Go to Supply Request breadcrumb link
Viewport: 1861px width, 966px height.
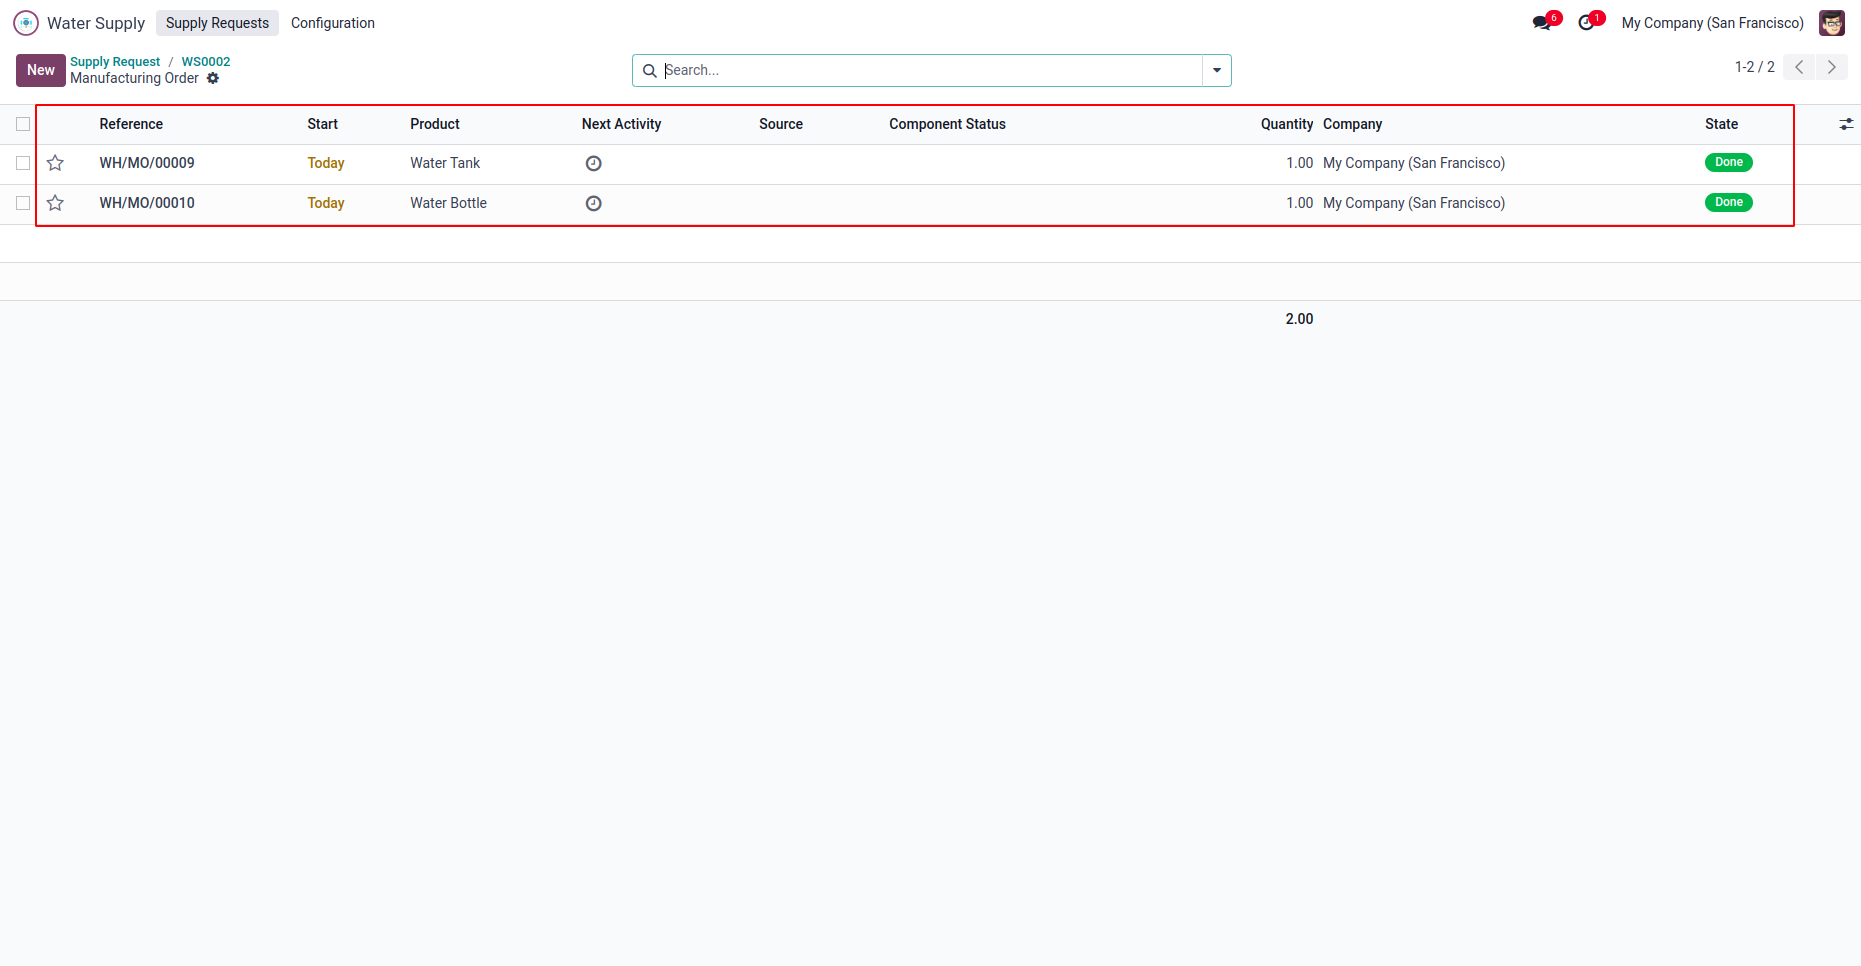[115, 62]
